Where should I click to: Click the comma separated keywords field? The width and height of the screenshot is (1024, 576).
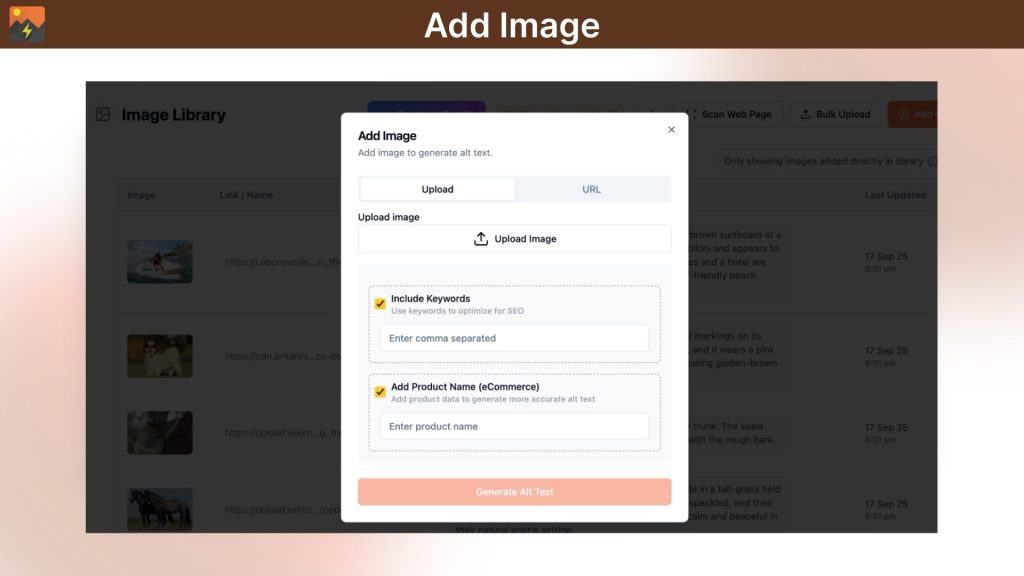tap(514, 337)
